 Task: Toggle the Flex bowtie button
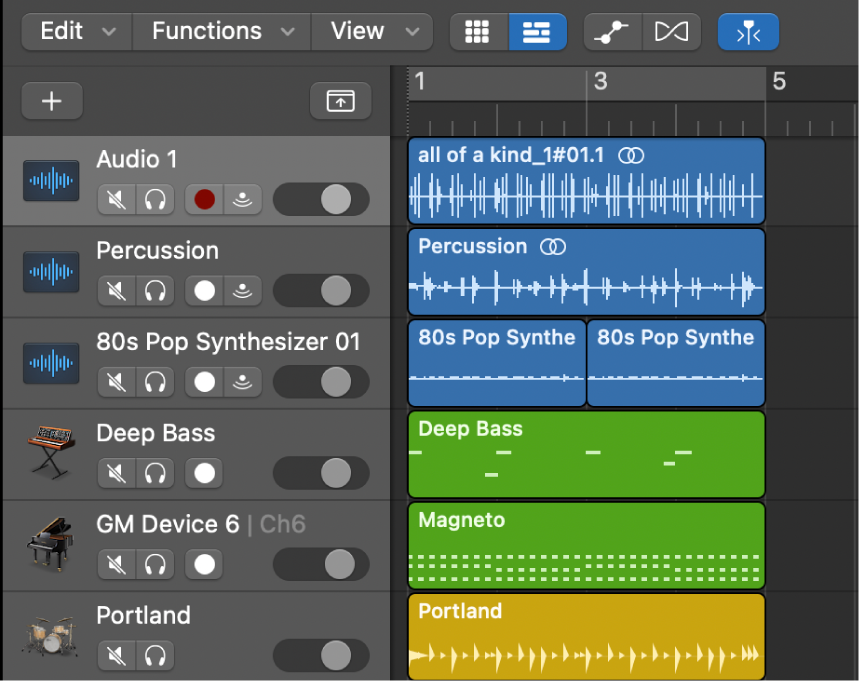[x=669, y=32]
